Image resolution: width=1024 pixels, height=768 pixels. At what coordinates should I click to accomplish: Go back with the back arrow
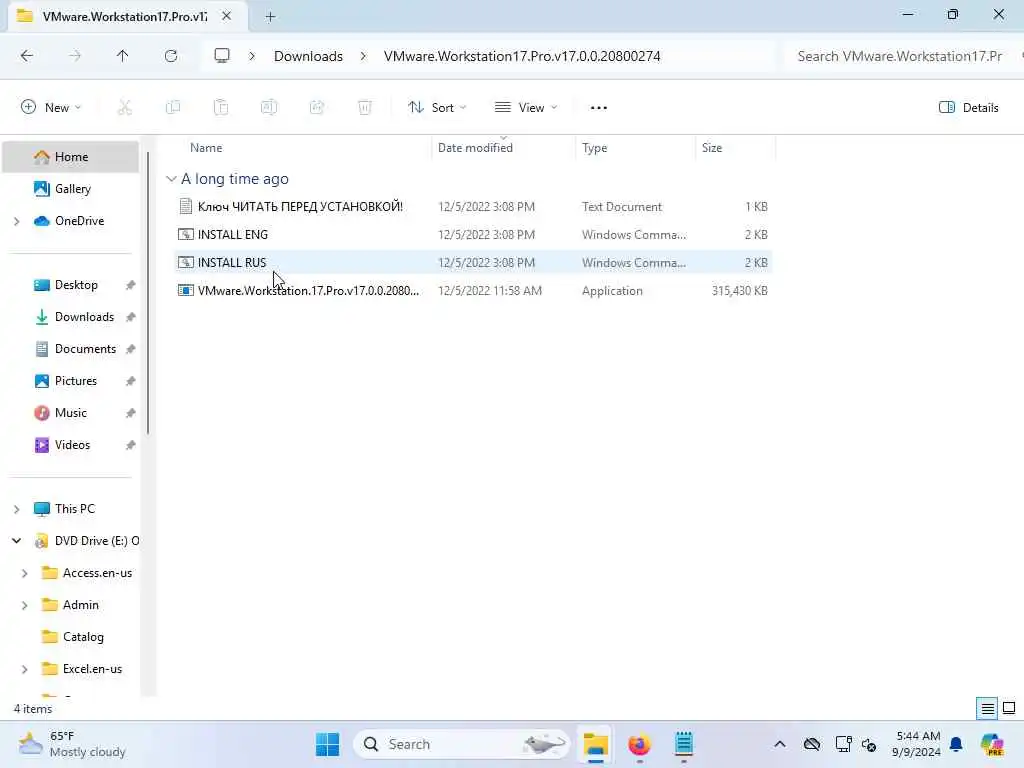pos(27,56)
